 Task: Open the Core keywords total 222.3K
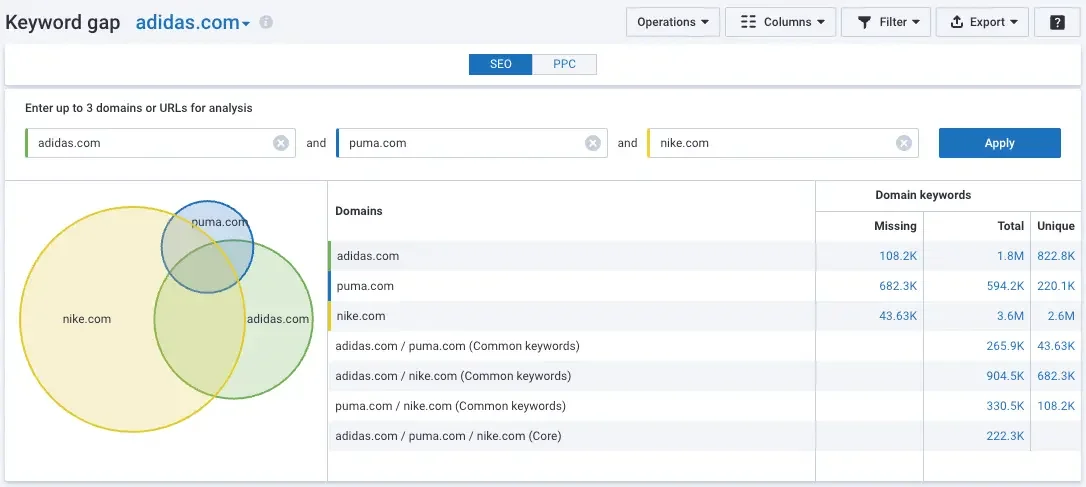click(x=1005, y=436)
